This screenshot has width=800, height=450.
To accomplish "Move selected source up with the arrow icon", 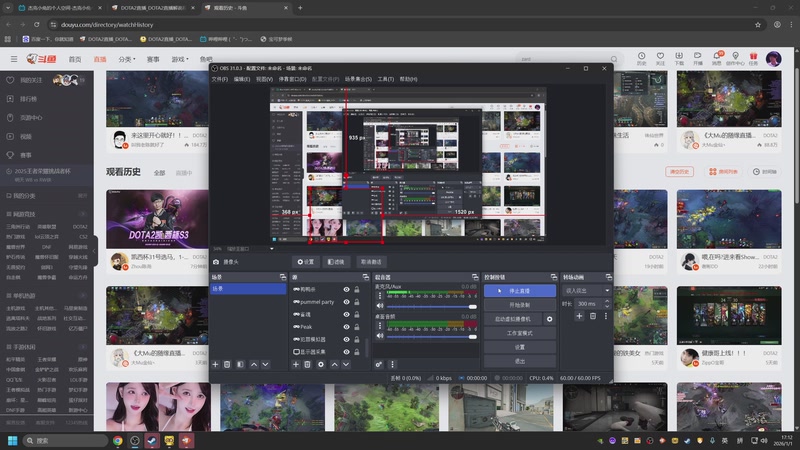I will point(334,365).
